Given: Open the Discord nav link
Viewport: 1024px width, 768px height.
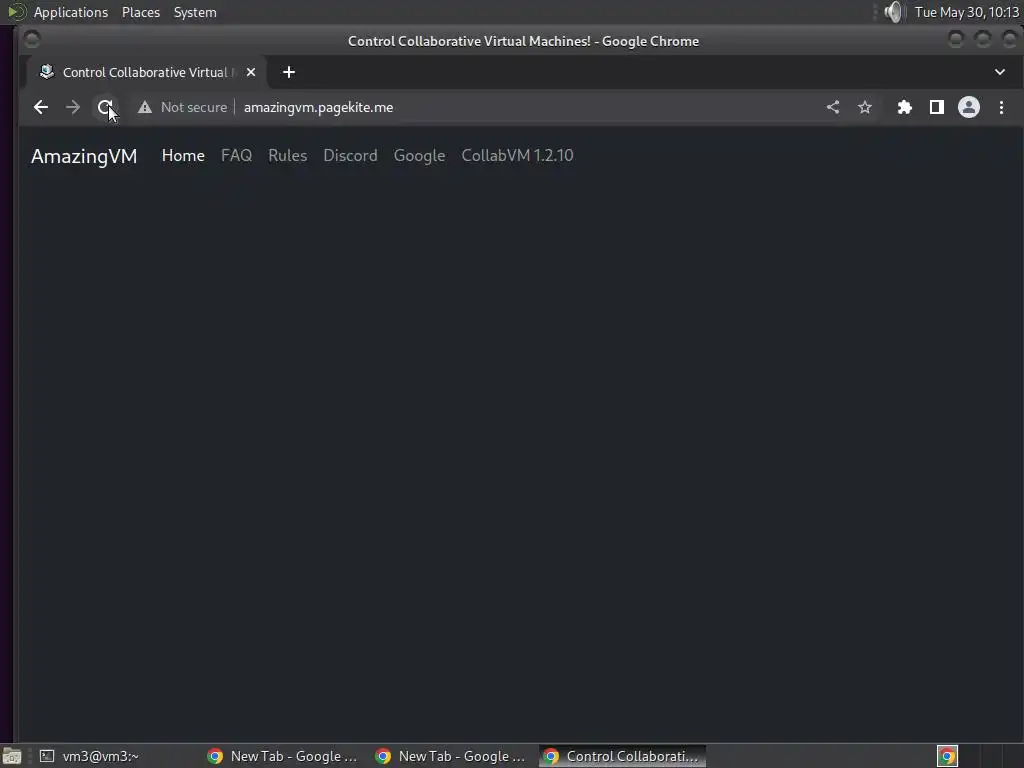Looking at the screenshot, I should coord(350,155).
